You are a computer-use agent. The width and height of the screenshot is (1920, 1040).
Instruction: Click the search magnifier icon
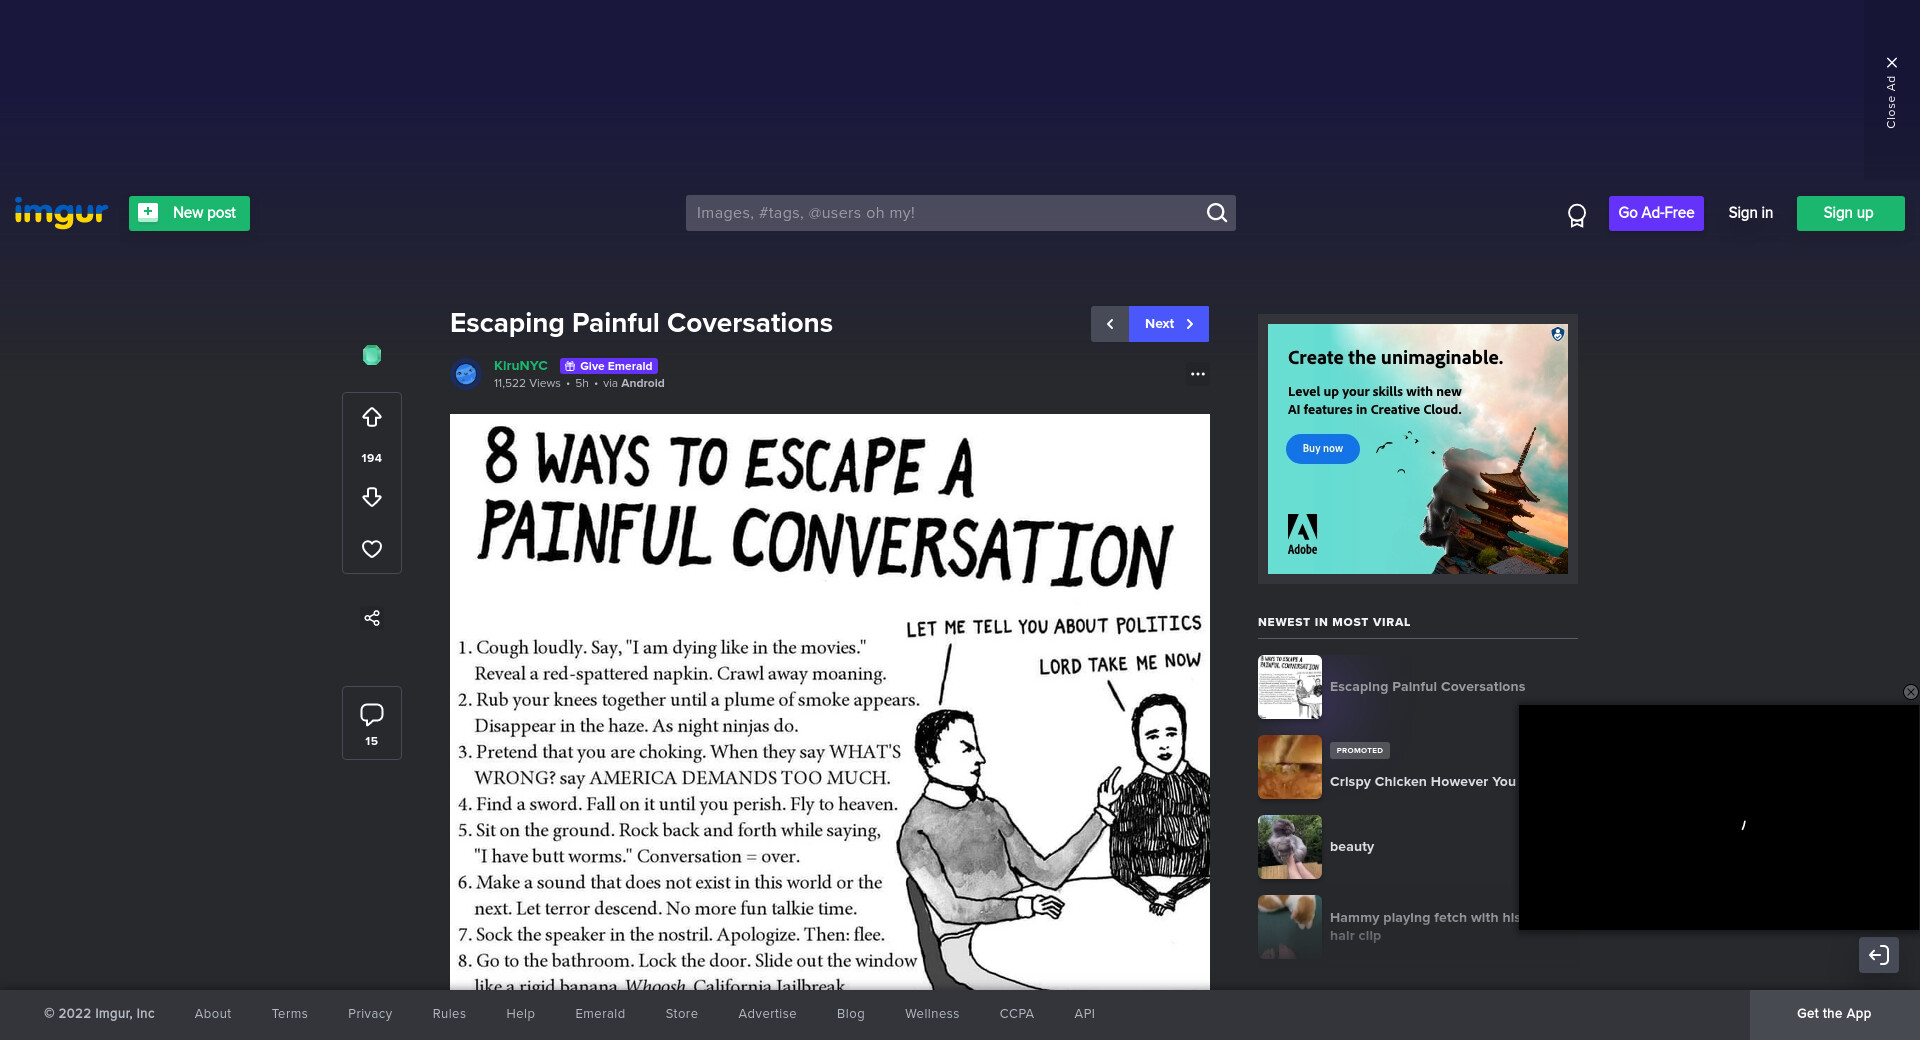pyautogui.click(x=1216, y=213)
